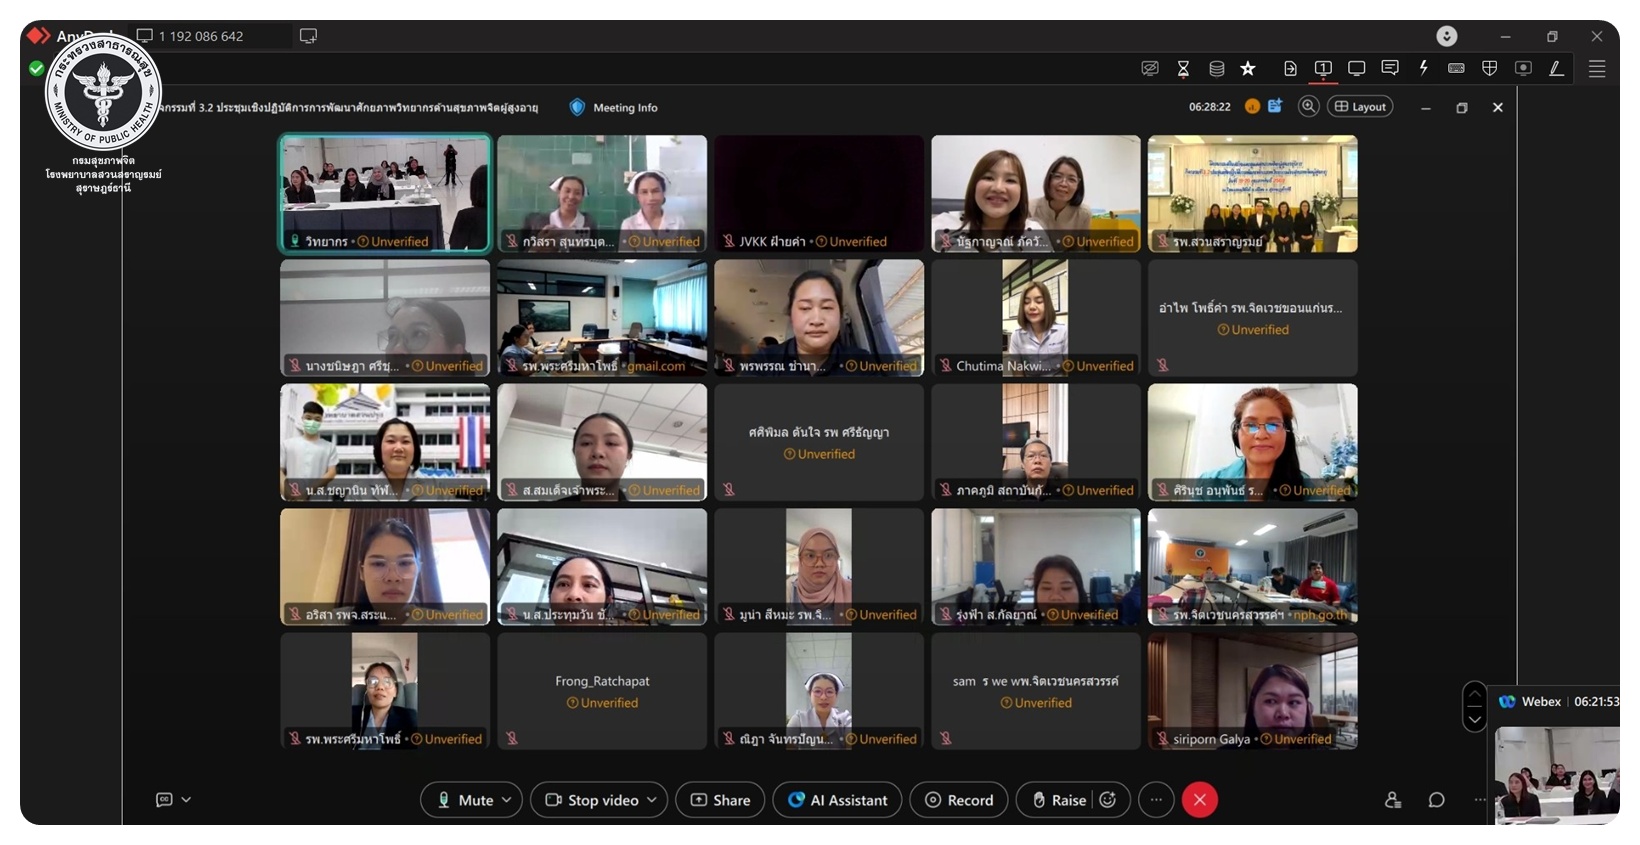The height and width of the screenshot is (845, 1640).
Task: Click the zoom magnifier icon in Webex
Action: coord(1308,107)
